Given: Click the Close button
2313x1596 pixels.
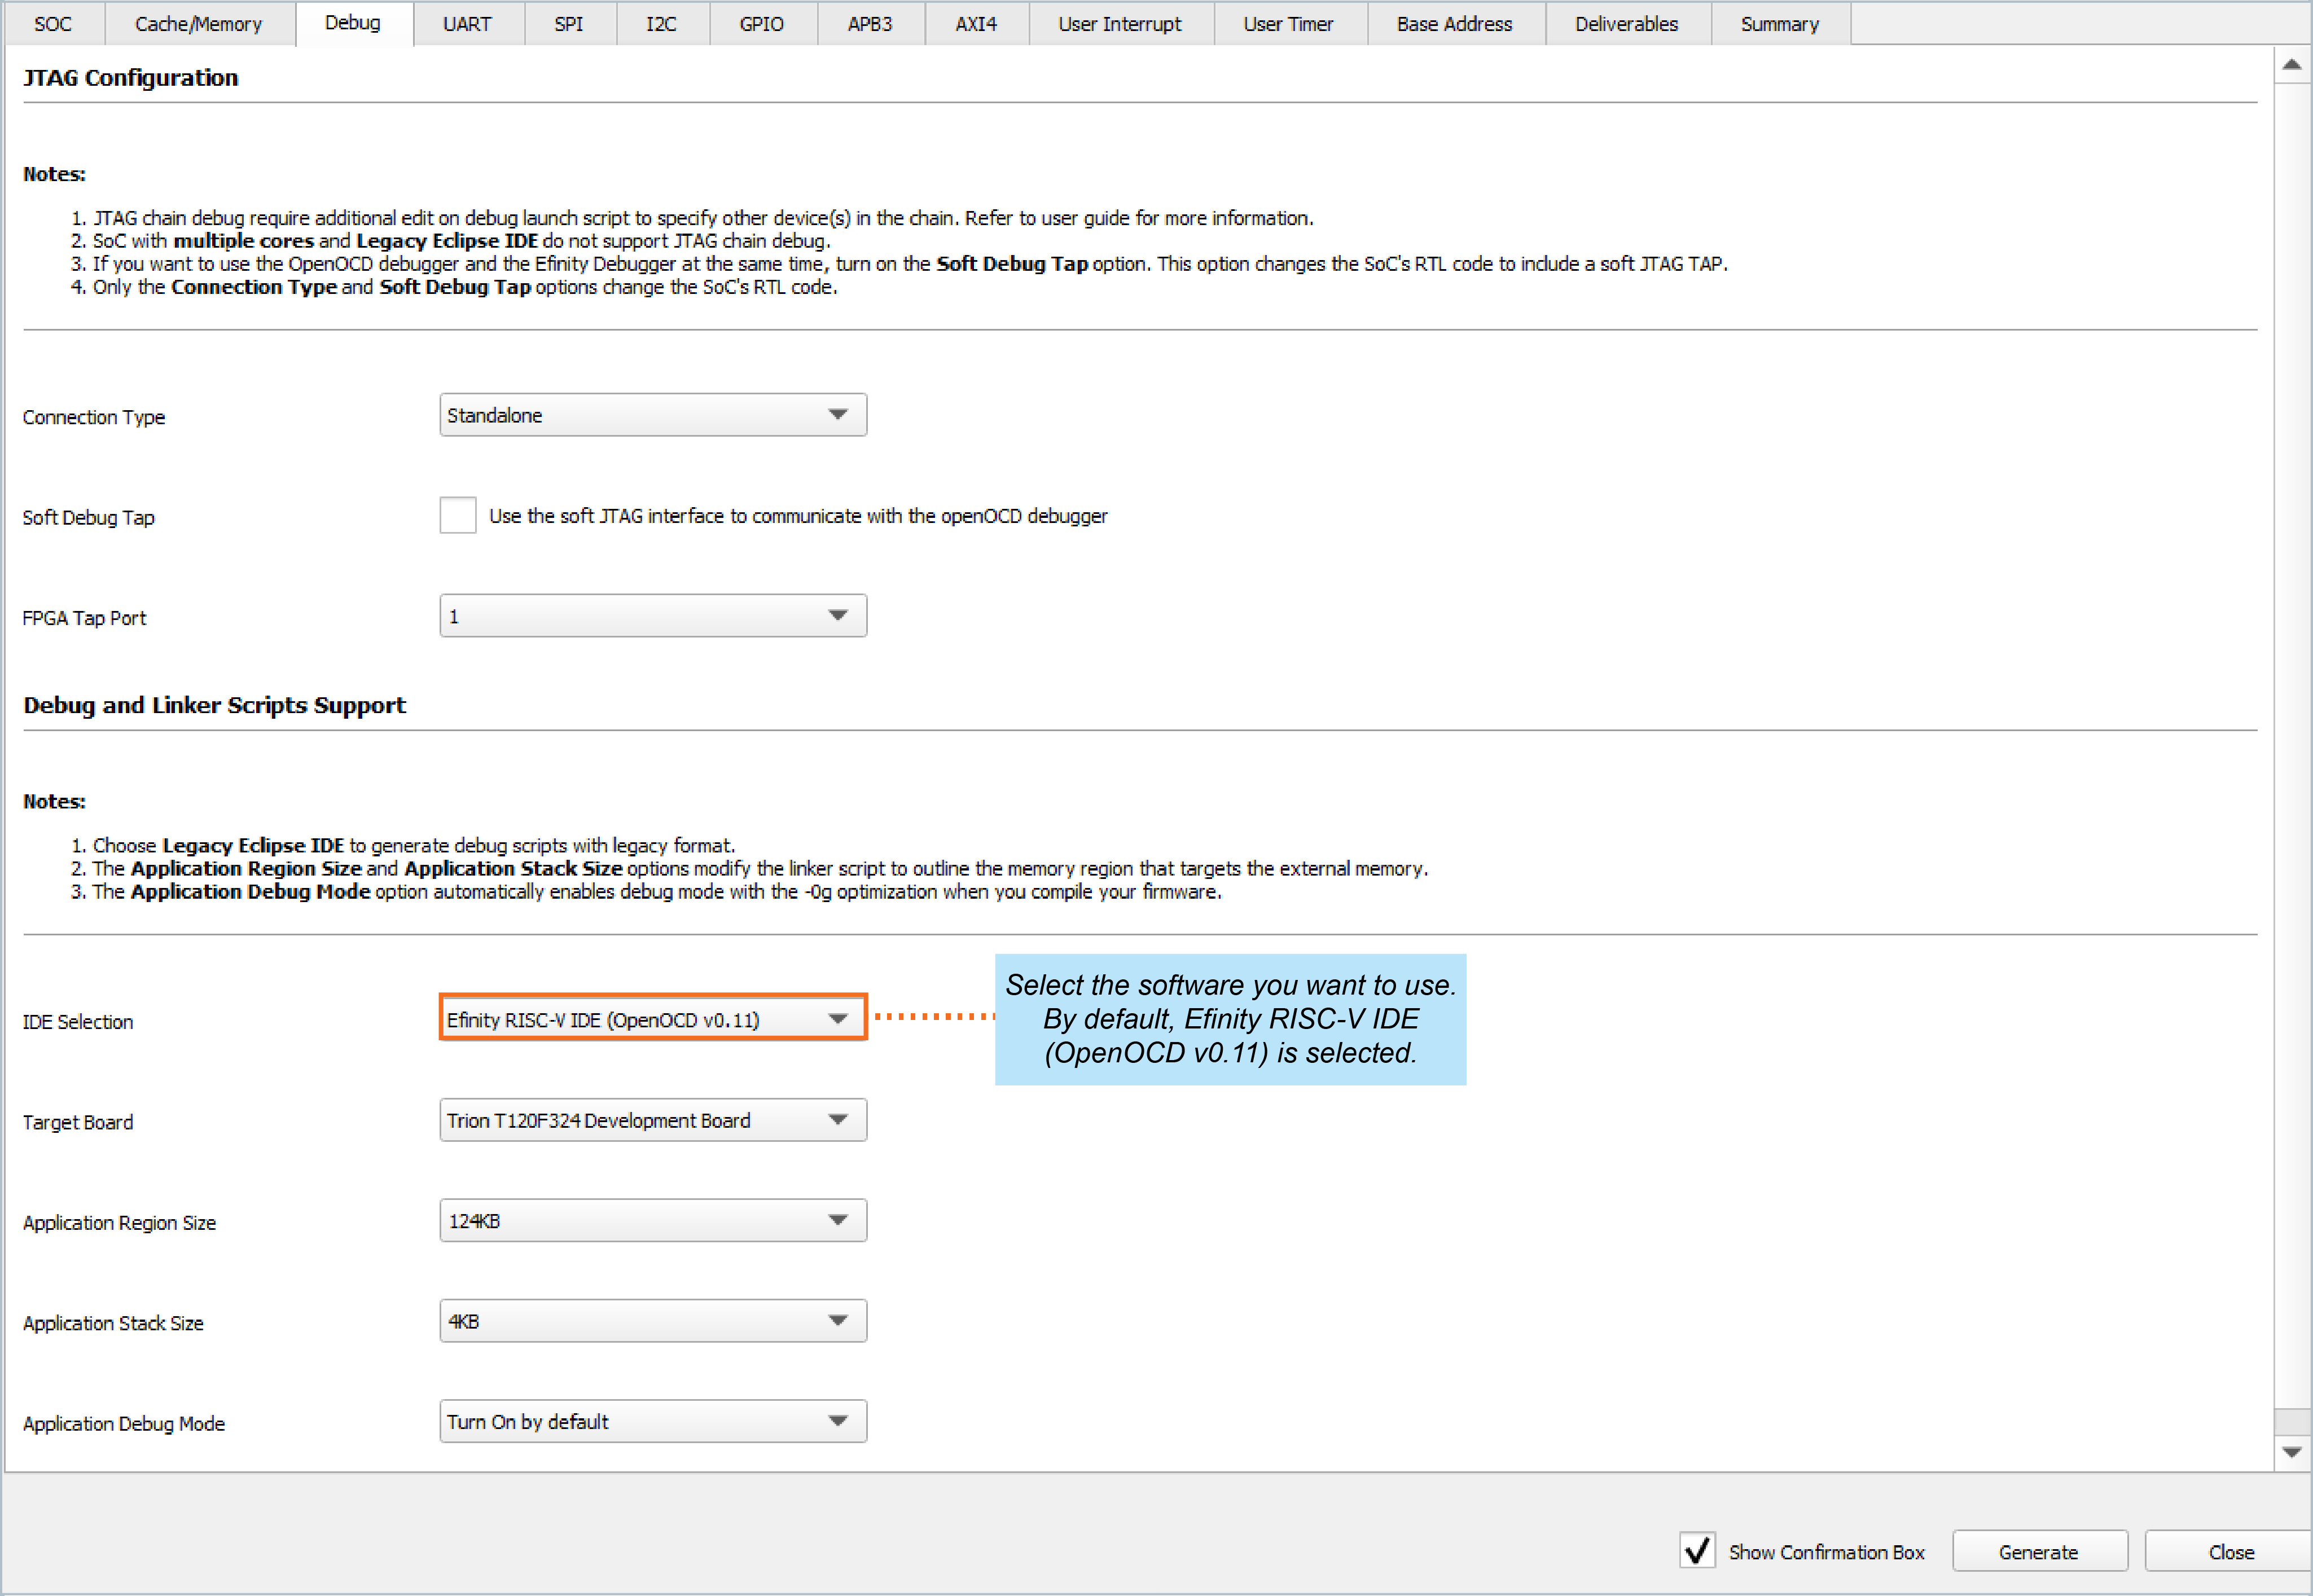Looking at the screenshot, I should point(2230,1552).
